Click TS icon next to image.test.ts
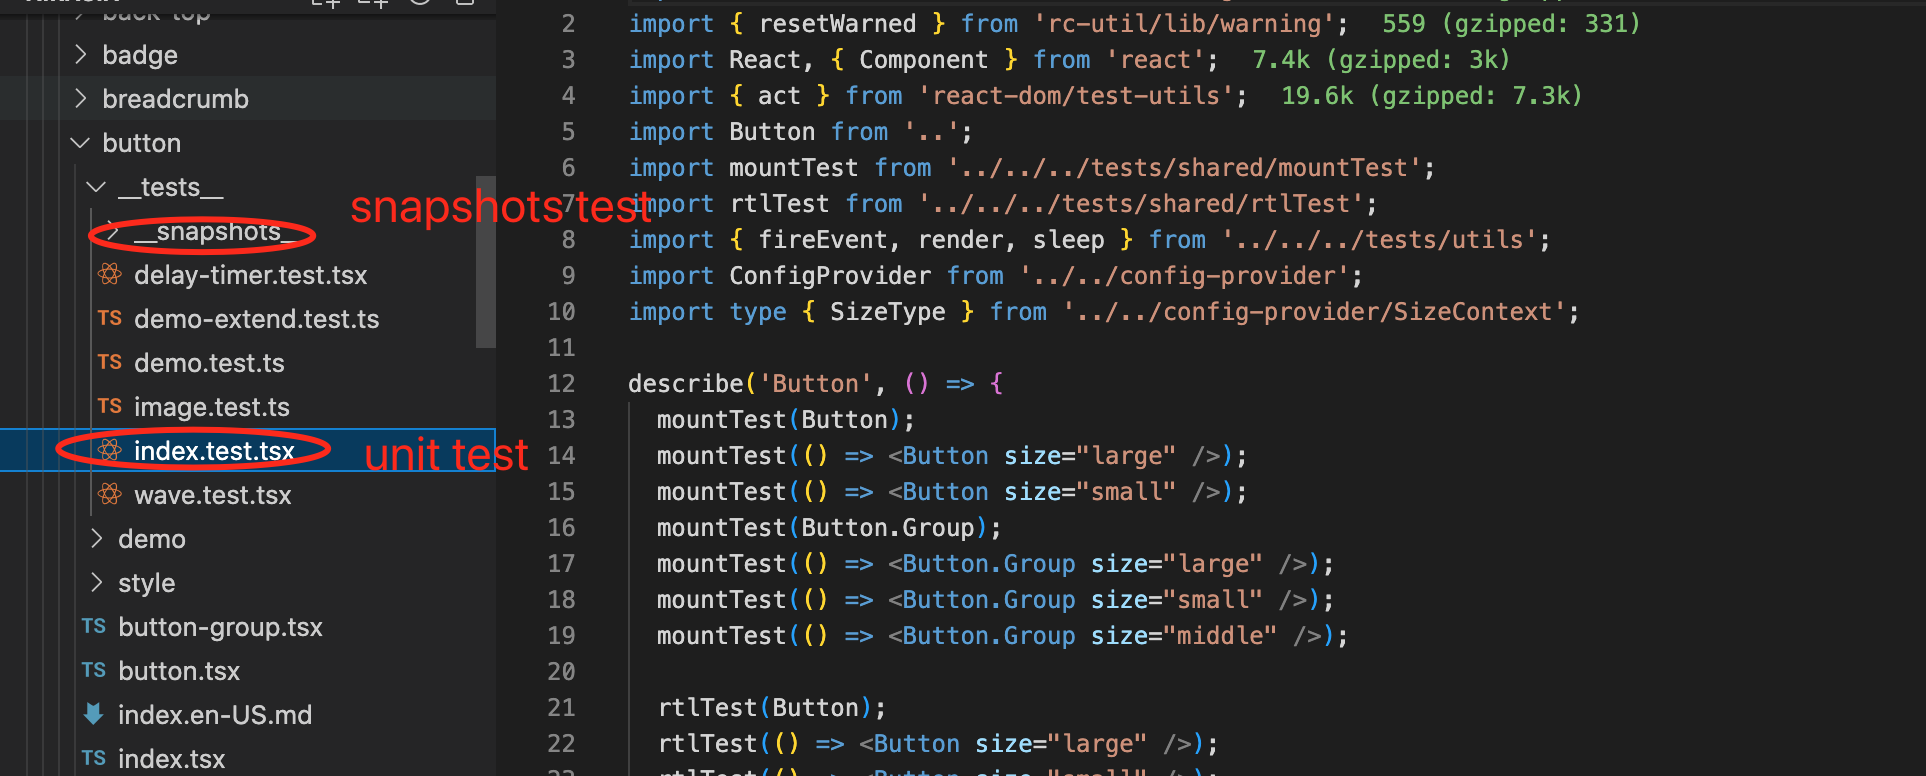The height and width of the screenshot is (776, 1926). (x=110, y=407)
